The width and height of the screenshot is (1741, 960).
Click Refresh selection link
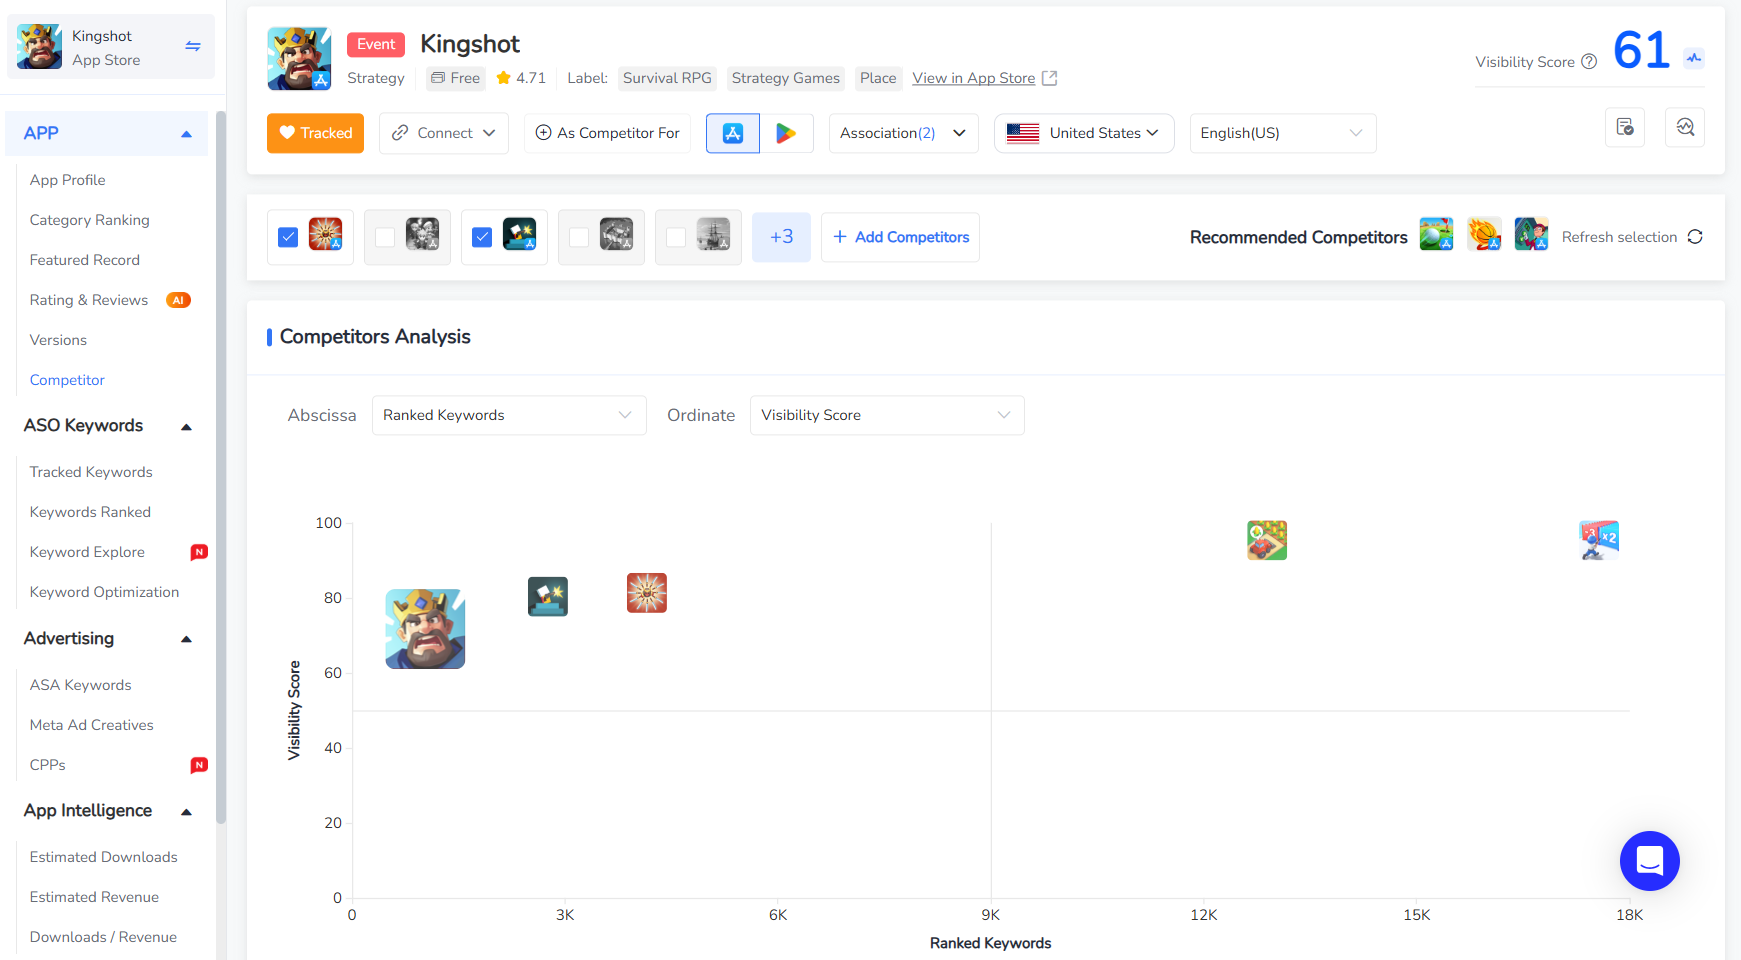[1619, 237]
